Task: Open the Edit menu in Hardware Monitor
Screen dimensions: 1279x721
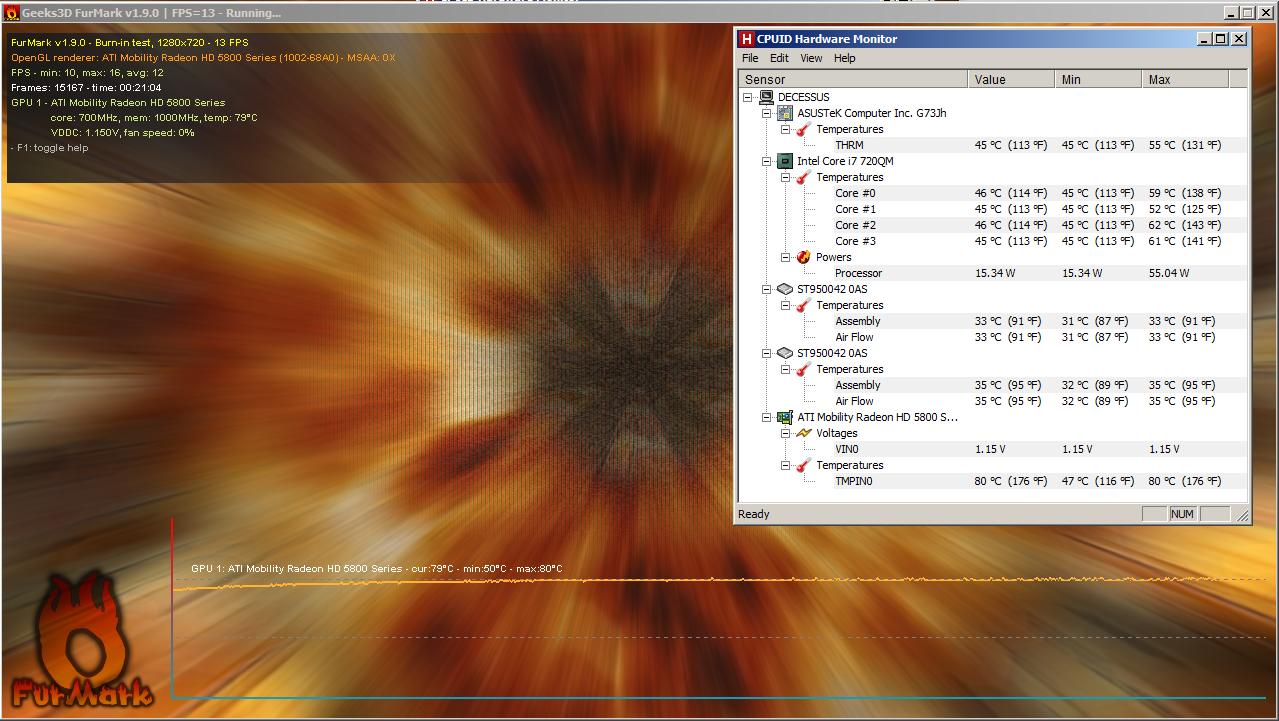Action: [779, 58]
